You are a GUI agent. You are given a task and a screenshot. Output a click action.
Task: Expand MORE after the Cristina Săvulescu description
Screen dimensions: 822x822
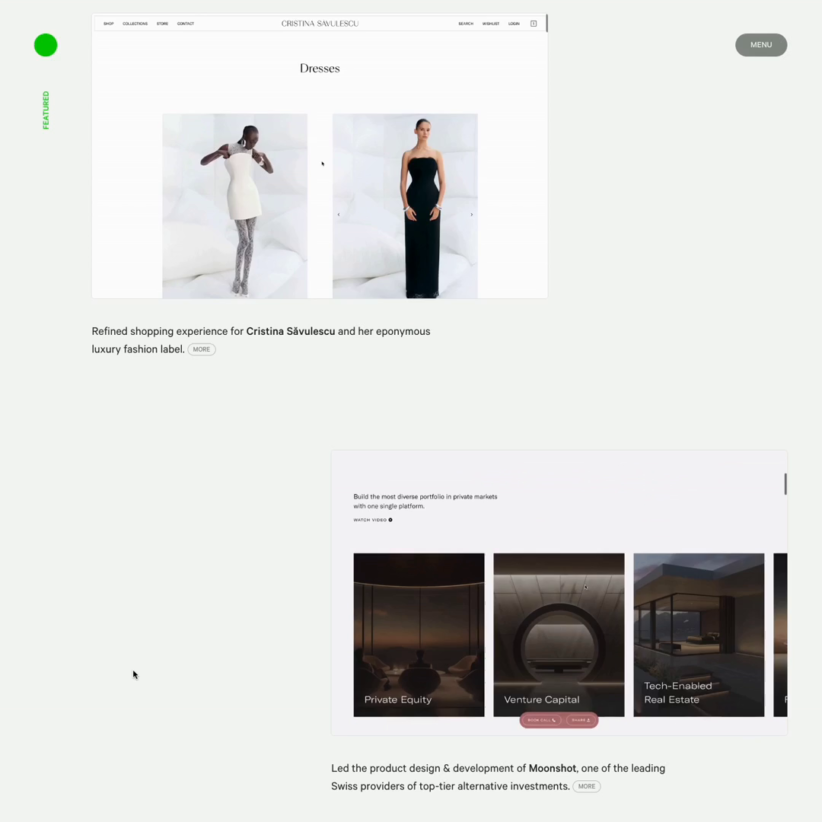(201, 350)
